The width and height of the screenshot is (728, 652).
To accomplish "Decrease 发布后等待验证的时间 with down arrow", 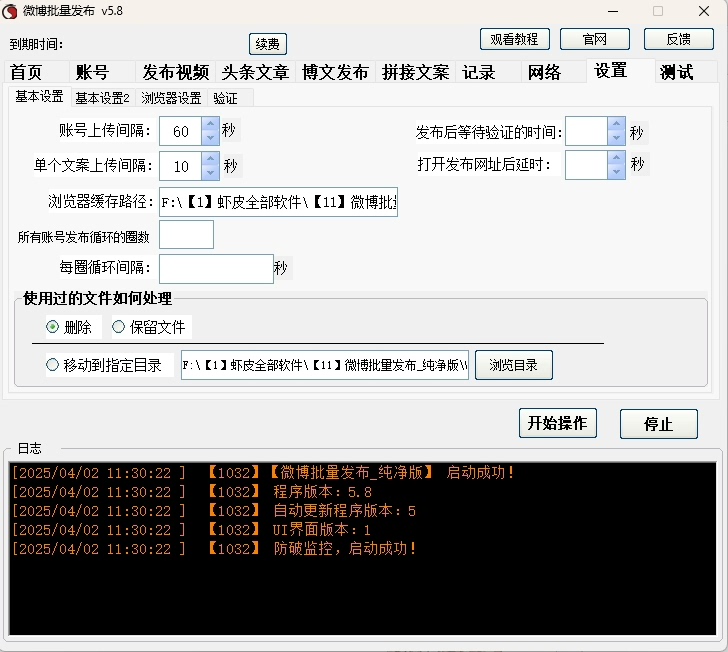I will (x=616, y=138).
